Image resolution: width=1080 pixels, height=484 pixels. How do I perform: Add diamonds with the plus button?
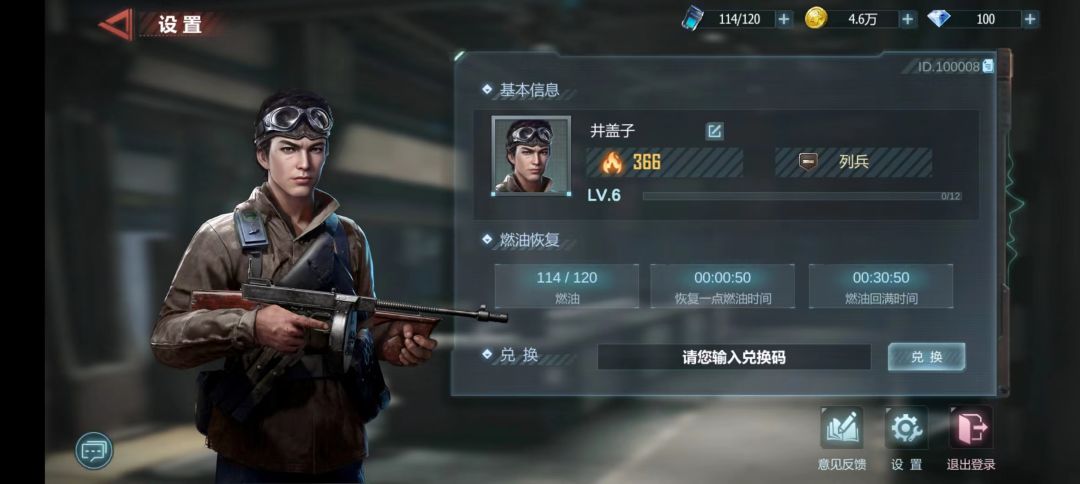[1030, 19]
